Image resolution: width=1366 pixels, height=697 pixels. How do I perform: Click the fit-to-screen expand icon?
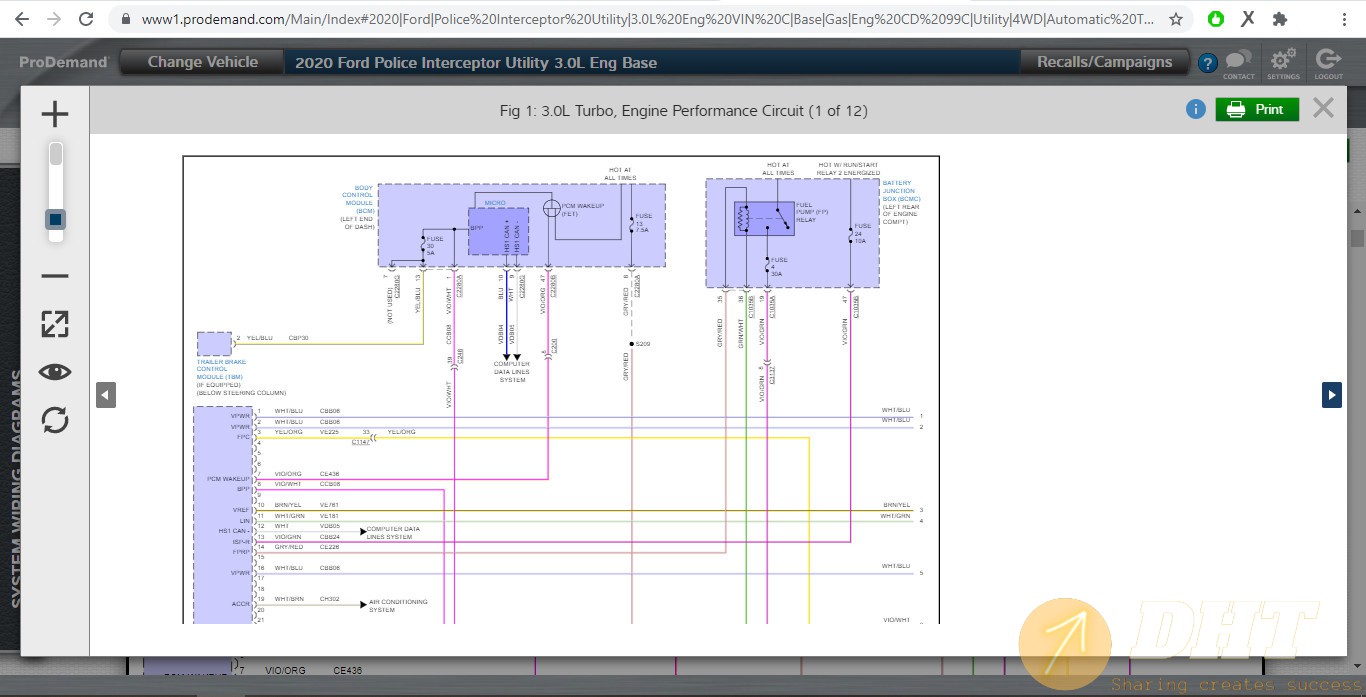pyautogui.click(x=55, y=324)
